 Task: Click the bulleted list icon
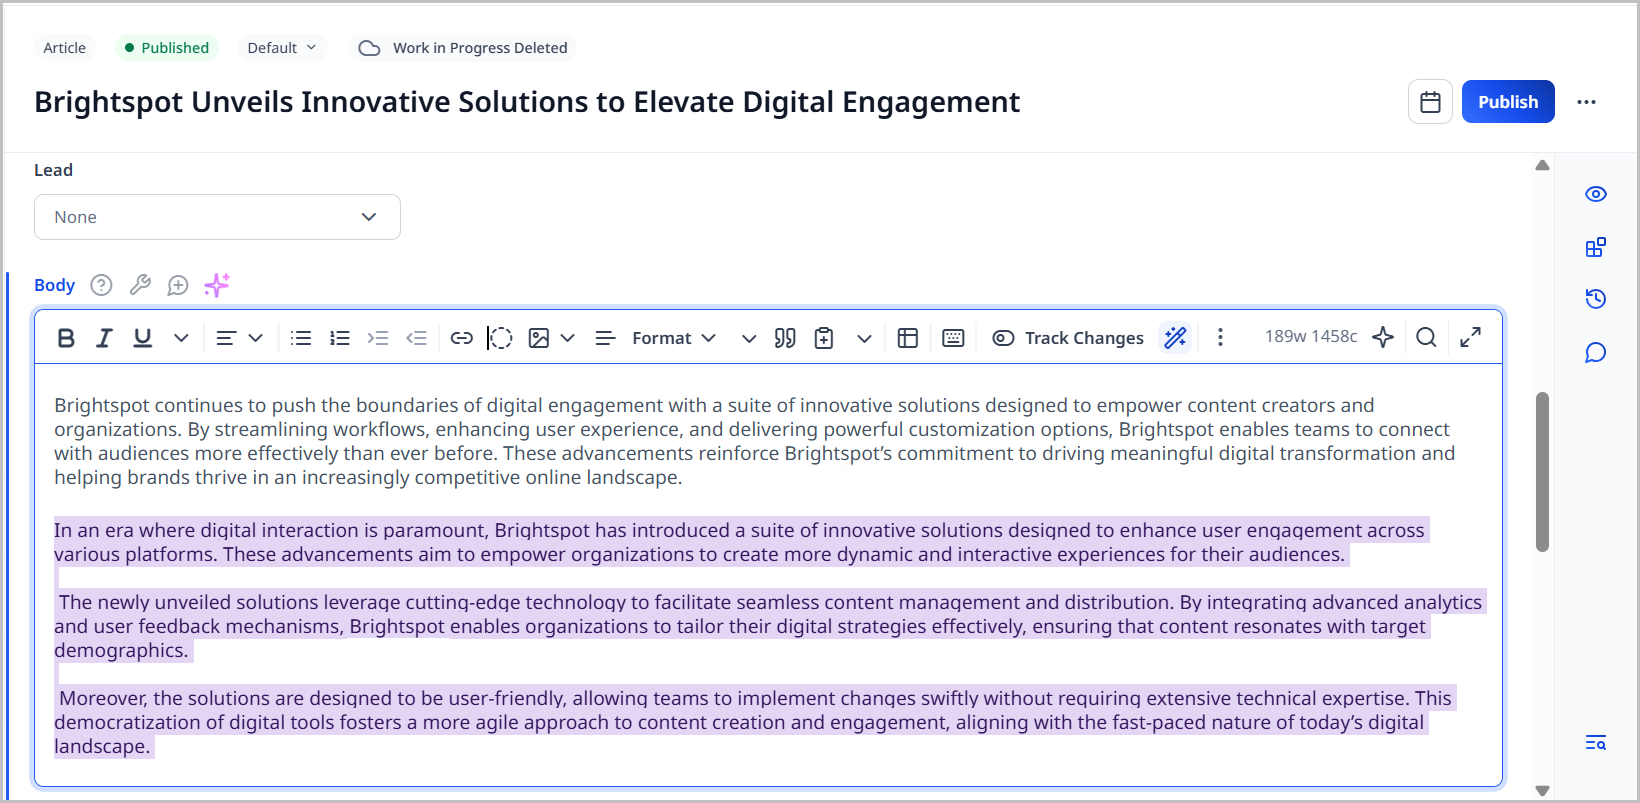[300, 338]
